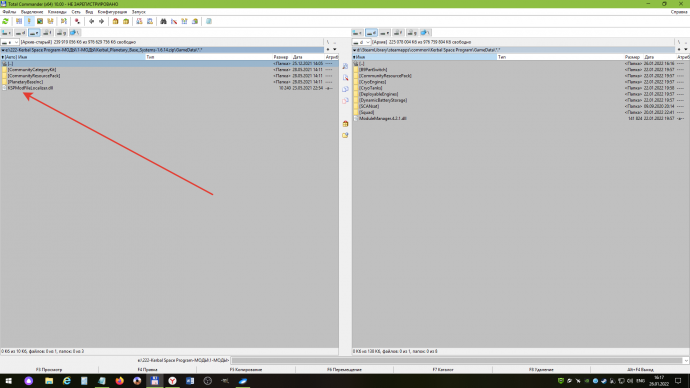The image size is (690, 388).
Task: Click F6 Перемещение button
Action: tap(345, 370)
